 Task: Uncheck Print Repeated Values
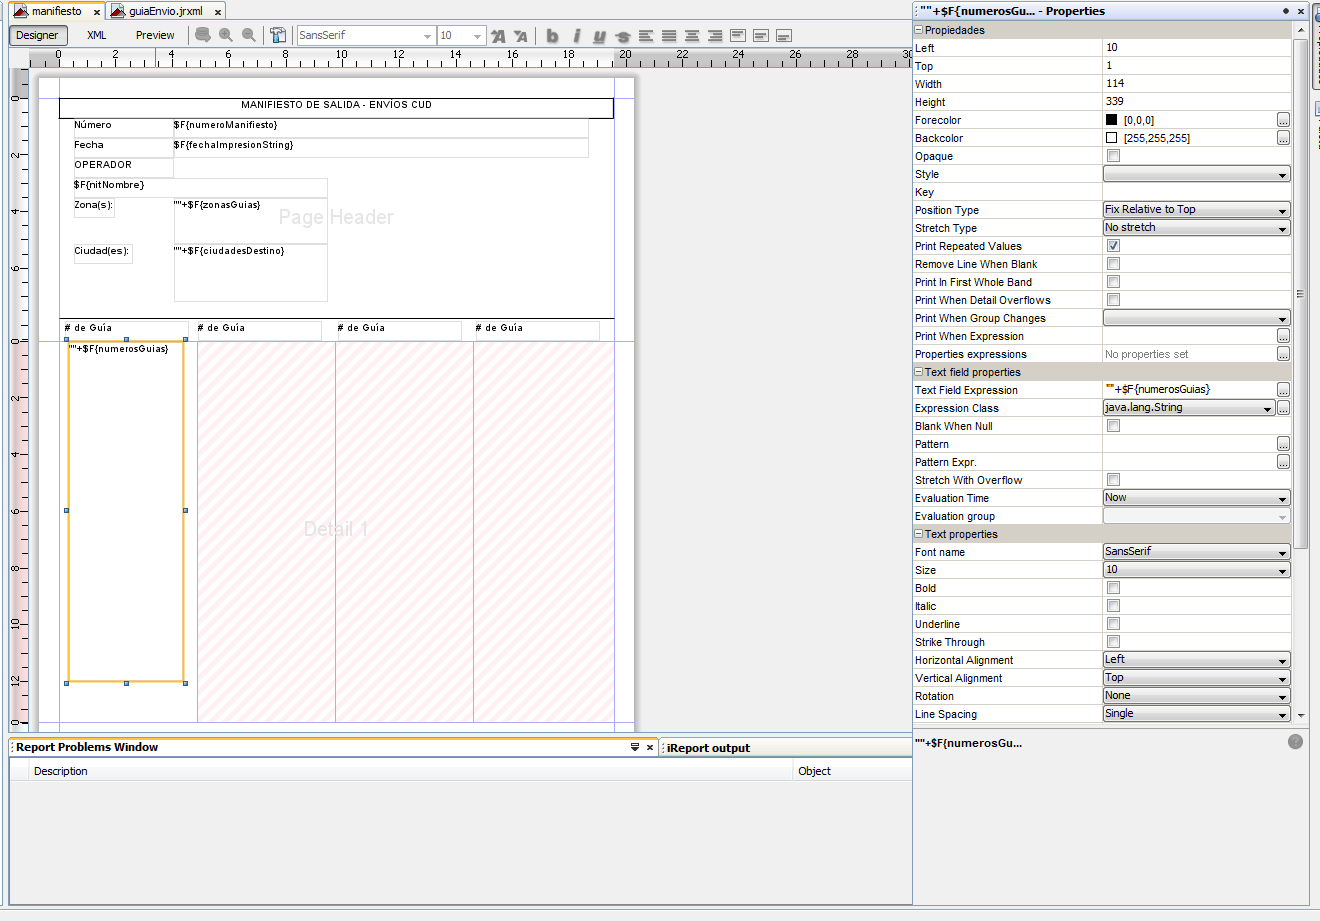pyautogui.click(x=1113, y=245)
